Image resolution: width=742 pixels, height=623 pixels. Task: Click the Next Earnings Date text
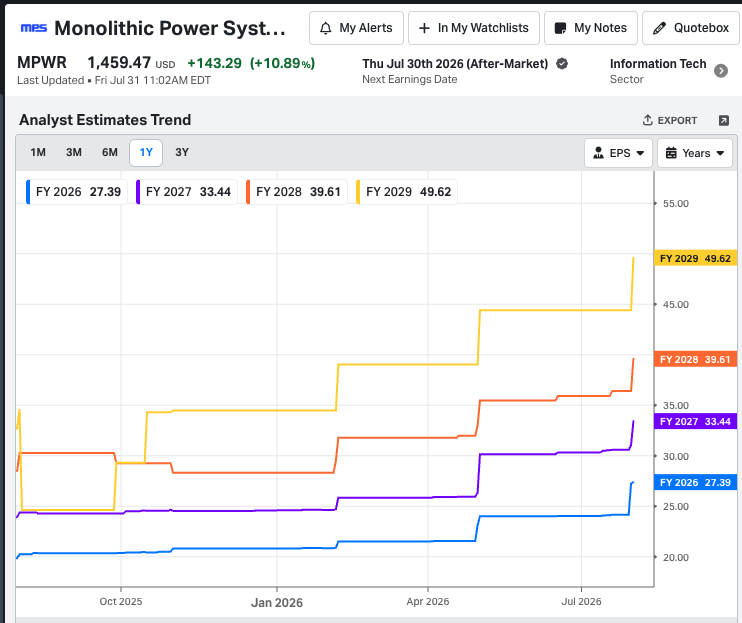(x=410, y=79)
